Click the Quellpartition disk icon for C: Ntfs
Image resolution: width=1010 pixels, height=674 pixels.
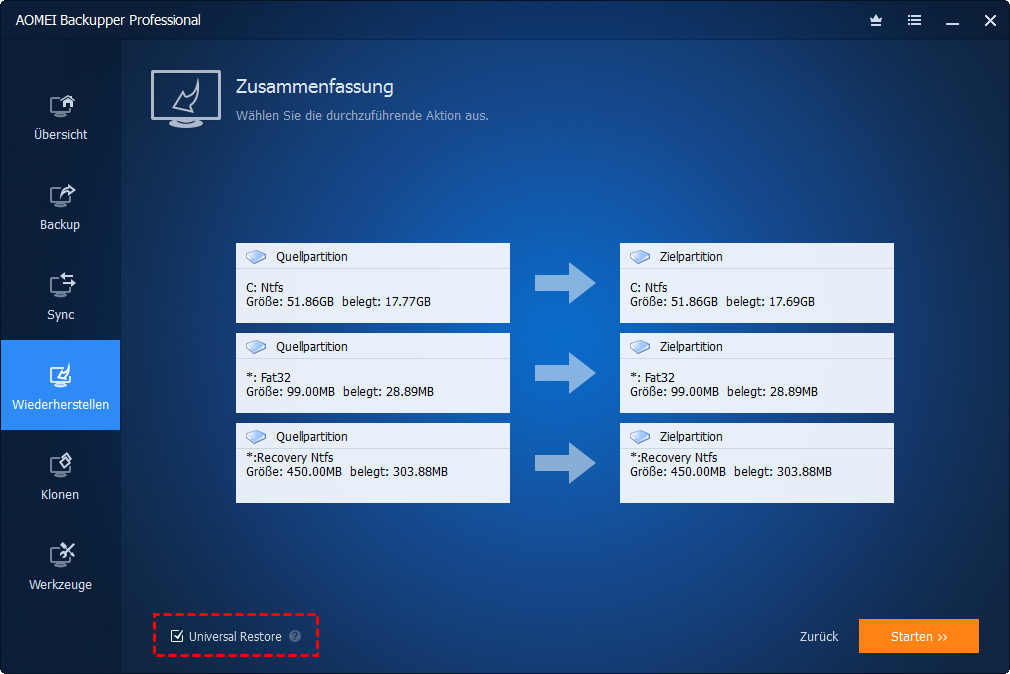(x=256, y=256)
